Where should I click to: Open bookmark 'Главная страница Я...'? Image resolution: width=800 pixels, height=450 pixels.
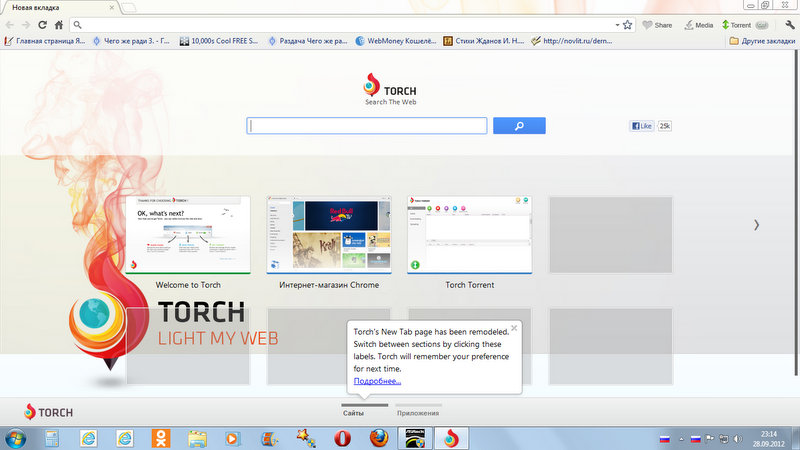pyautogui.click(x=45, y=41)
